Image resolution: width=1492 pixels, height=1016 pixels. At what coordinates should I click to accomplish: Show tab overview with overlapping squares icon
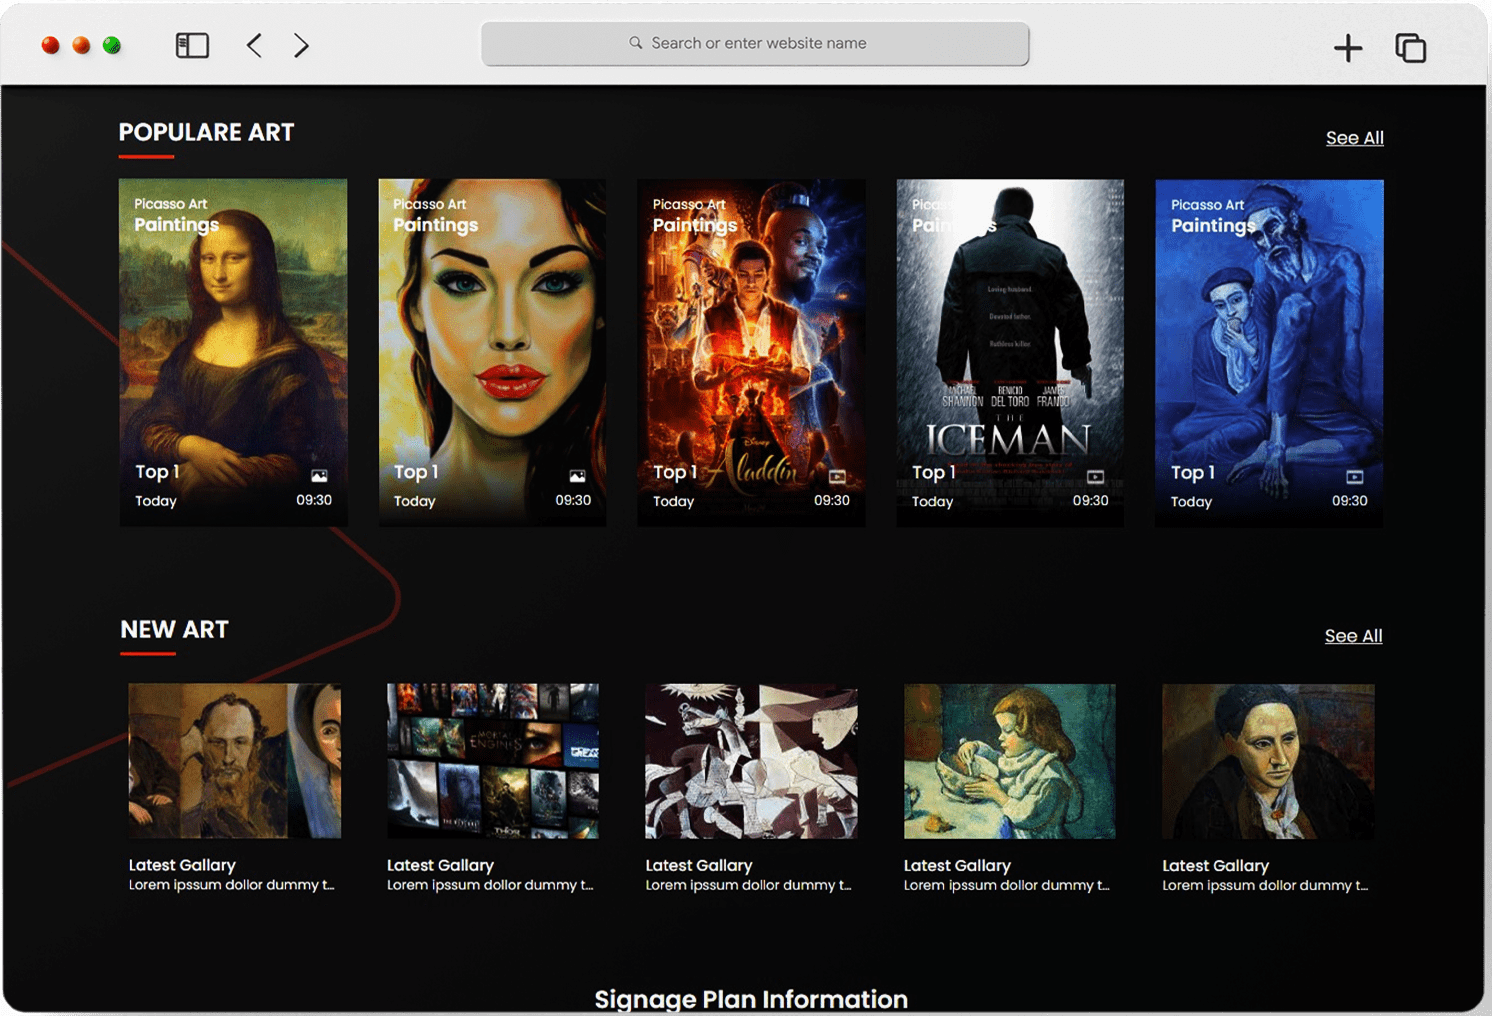point(1410,48)
